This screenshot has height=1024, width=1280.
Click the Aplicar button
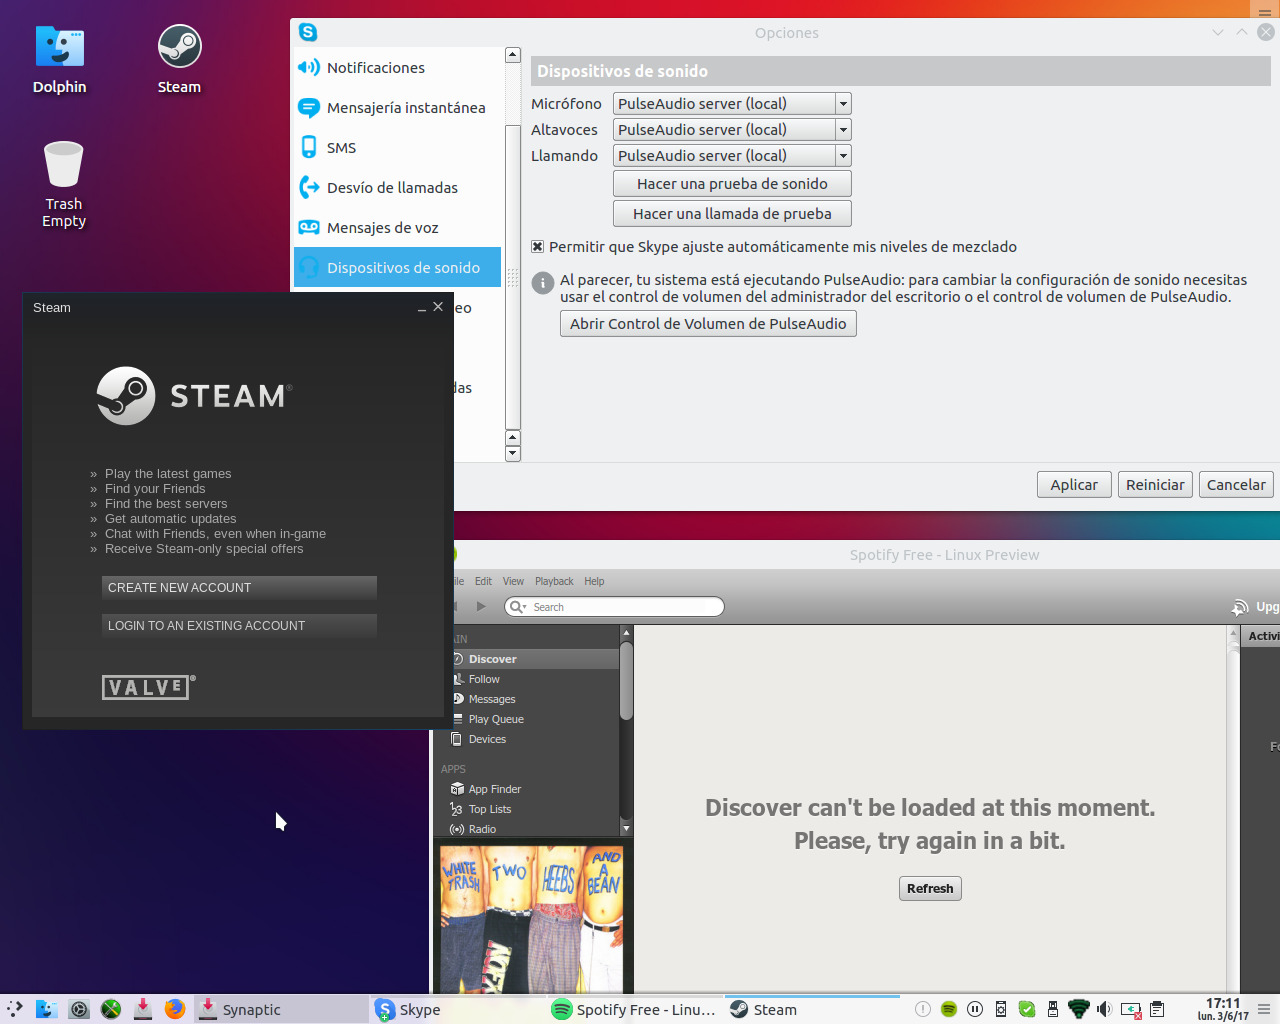click(1074, 485)
